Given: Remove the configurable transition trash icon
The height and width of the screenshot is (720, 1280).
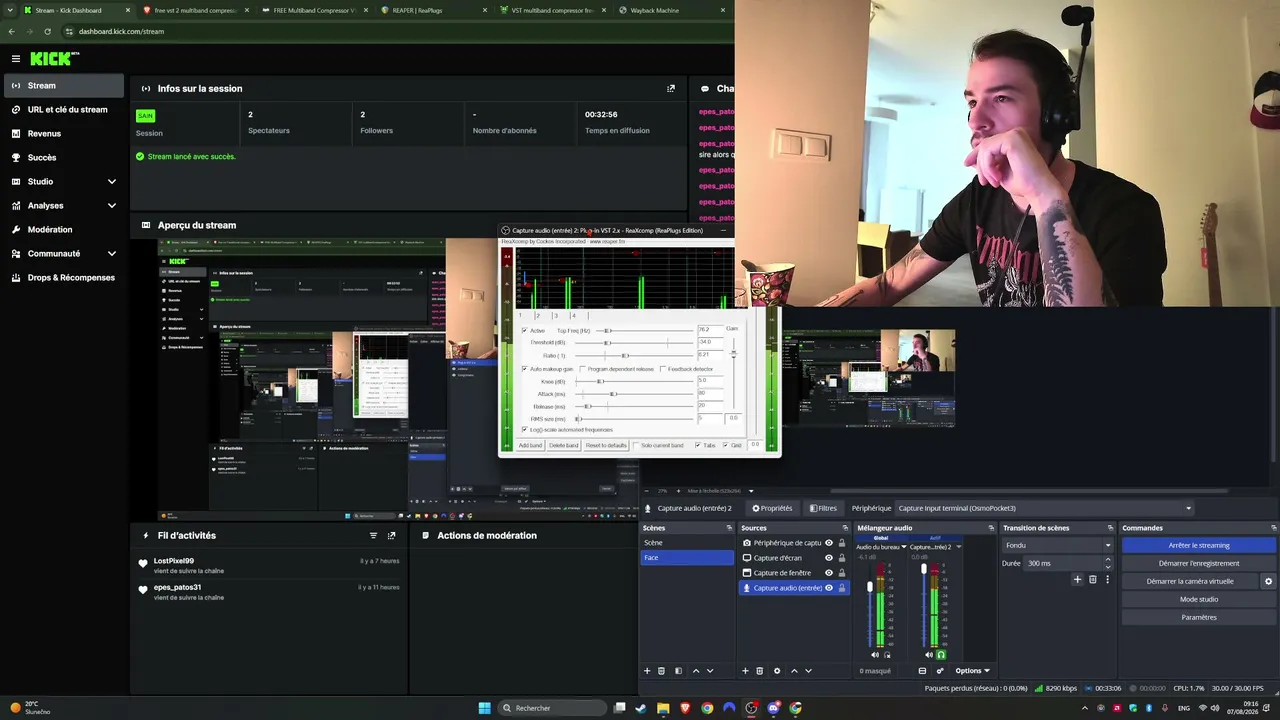Looking at the screenshot, I should (1092, 579).
